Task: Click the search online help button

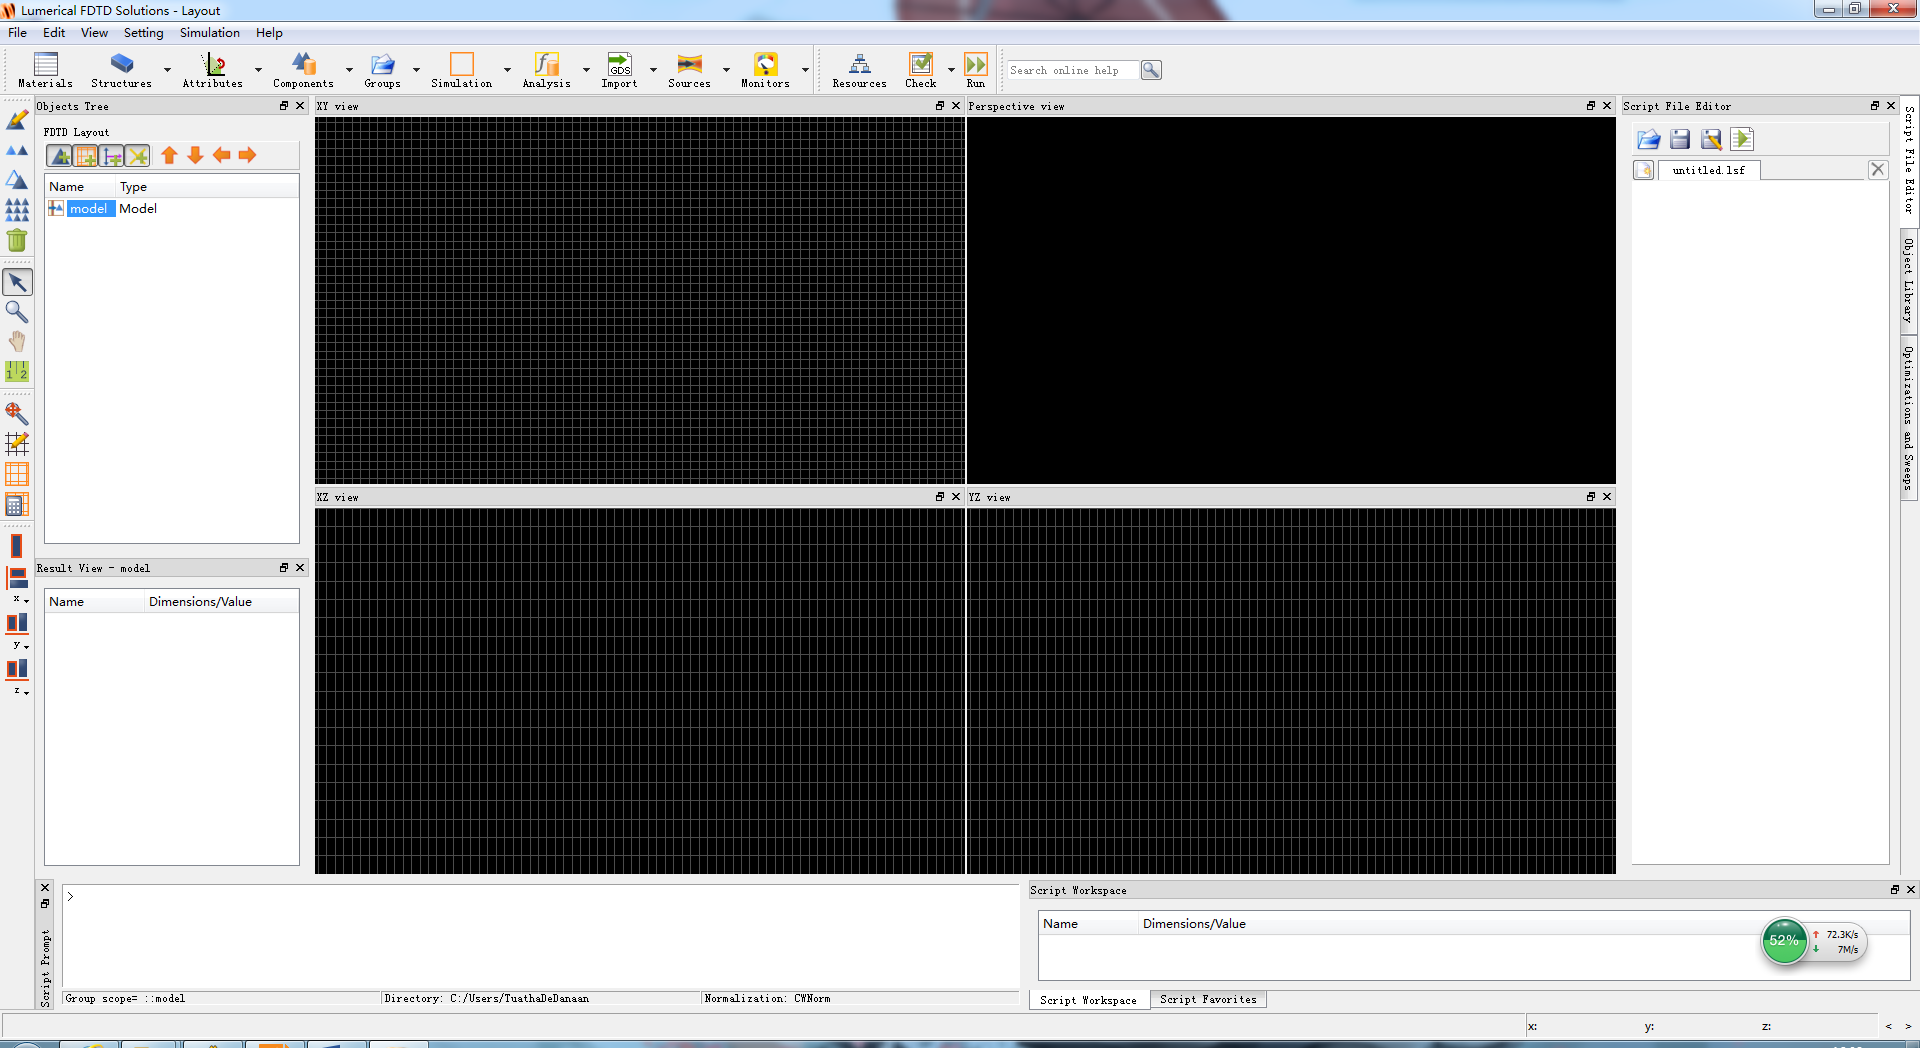Action: (1151, 70)
